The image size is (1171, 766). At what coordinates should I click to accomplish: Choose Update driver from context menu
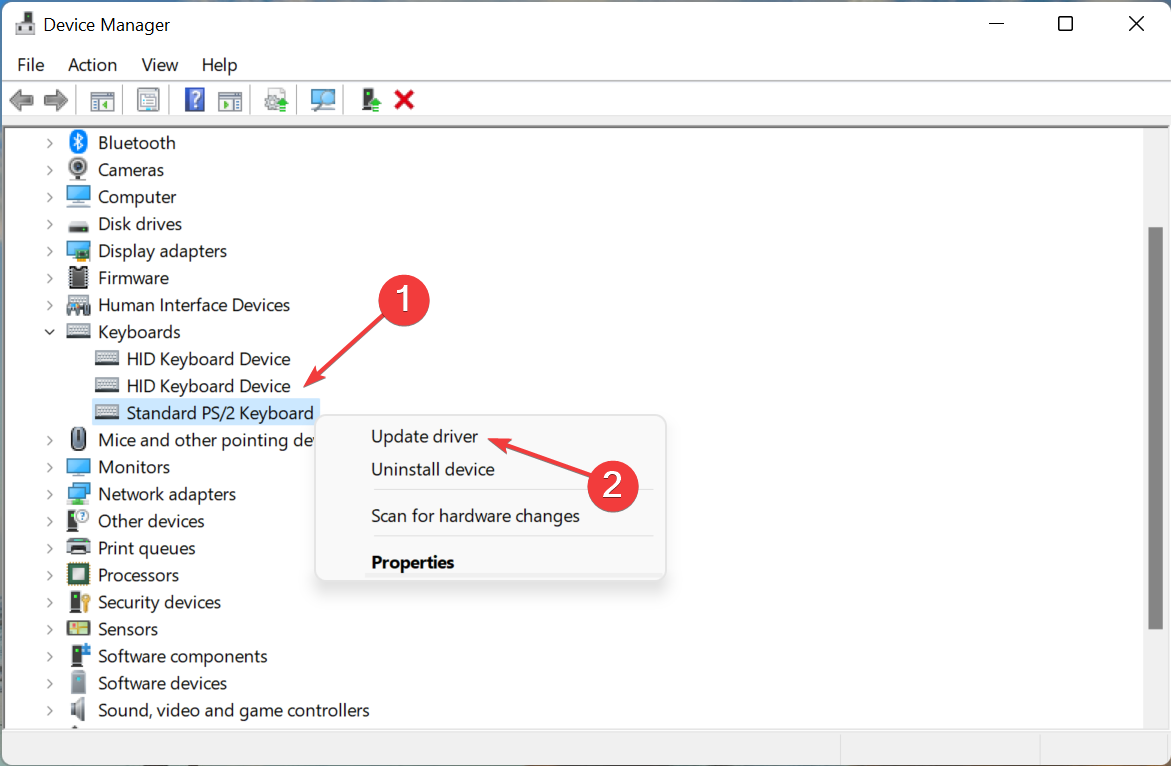coord(424,436)
